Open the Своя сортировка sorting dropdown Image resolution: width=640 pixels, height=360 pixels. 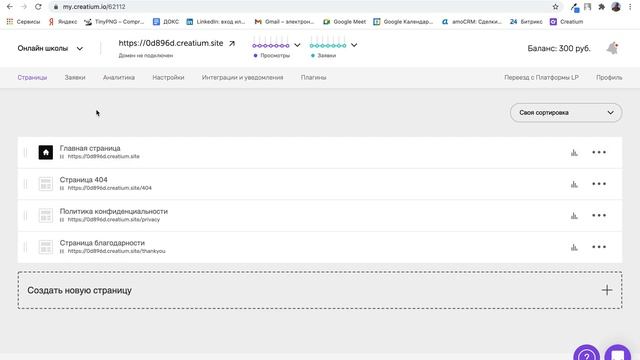(566, 113)
